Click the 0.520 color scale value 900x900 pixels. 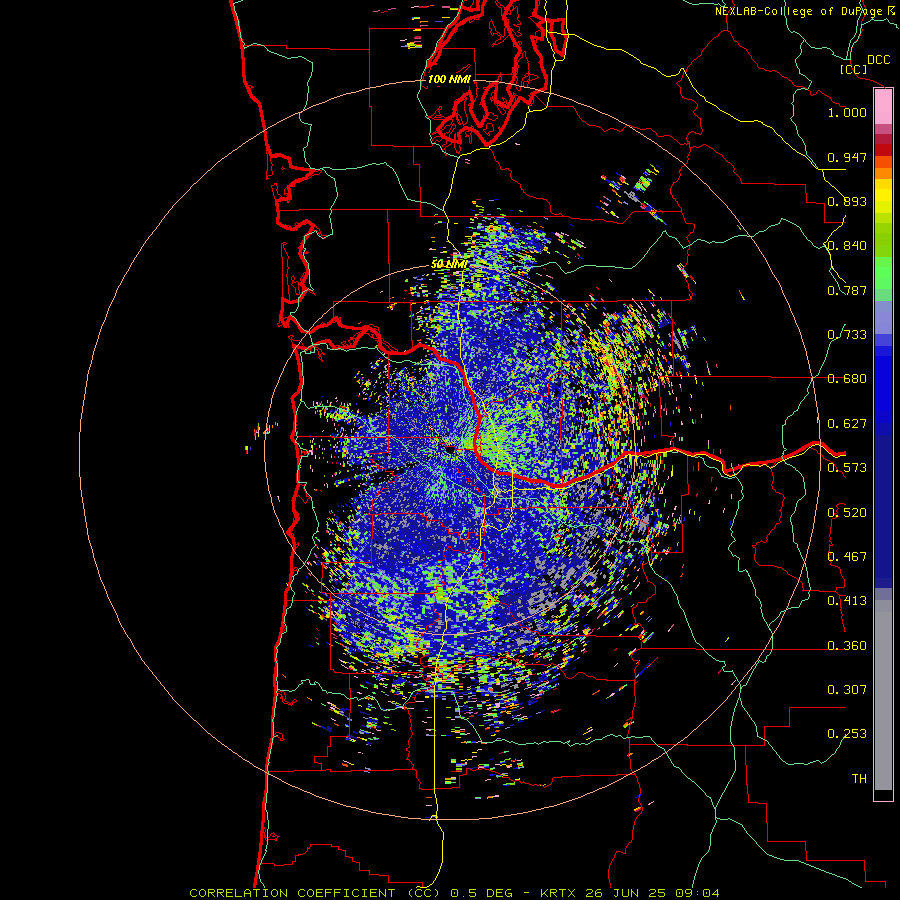pos(847,513)
